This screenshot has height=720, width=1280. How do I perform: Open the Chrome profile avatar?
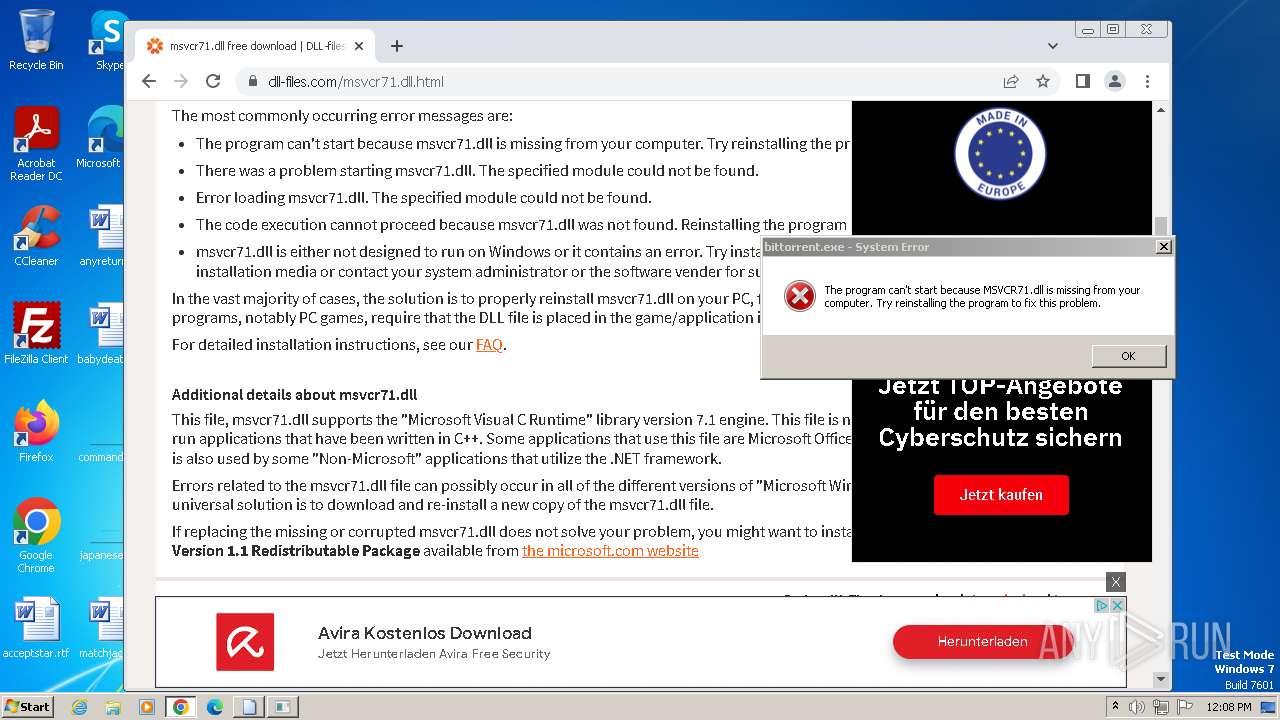(x=1114, y=81)
